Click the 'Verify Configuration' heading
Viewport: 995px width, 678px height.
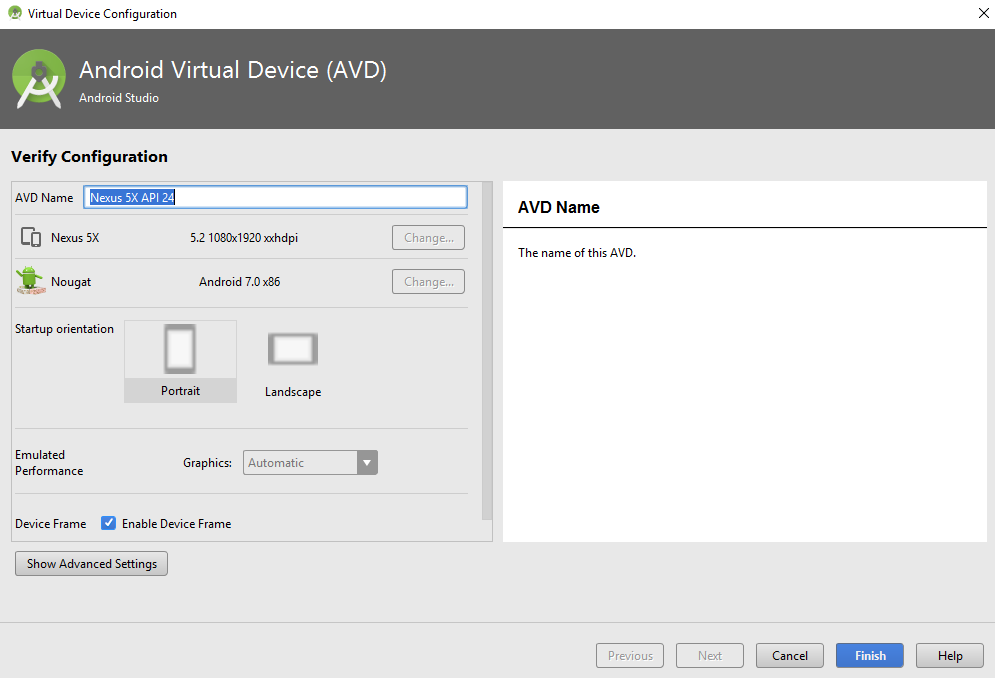tap(89, 157)
